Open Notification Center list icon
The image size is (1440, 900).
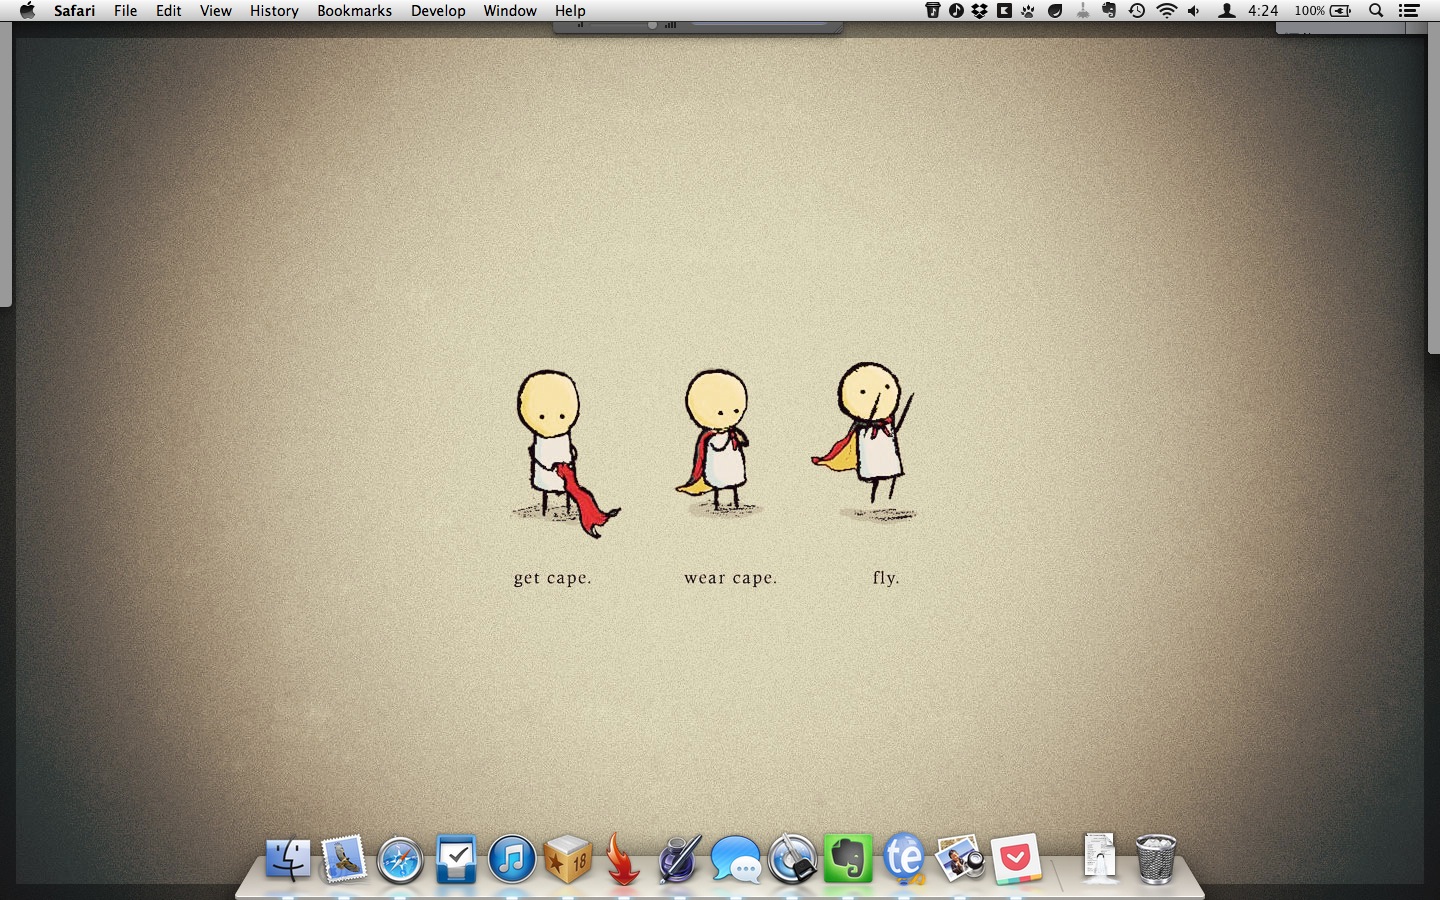(x=1409, y=11)
